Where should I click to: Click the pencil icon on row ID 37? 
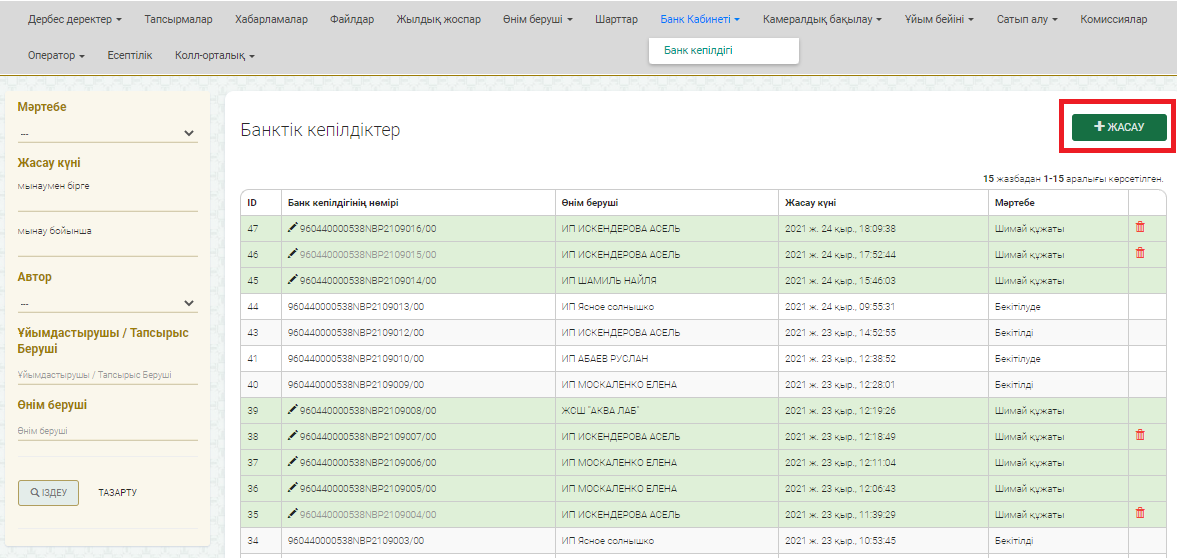pyautogui.click(x=293, y=462)
